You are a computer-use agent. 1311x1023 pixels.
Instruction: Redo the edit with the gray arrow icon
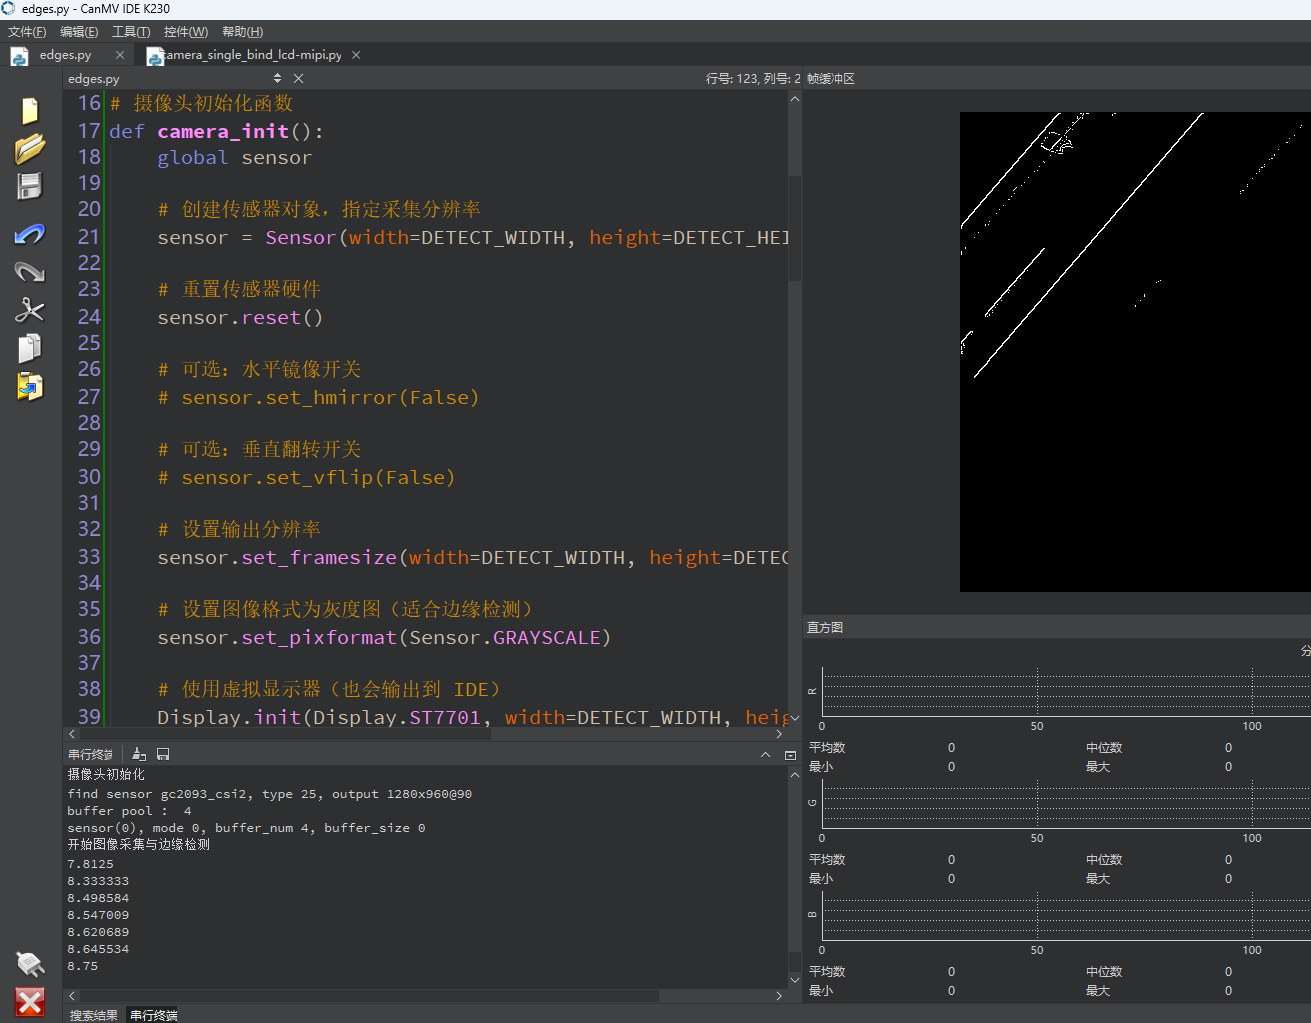(30, 272)
